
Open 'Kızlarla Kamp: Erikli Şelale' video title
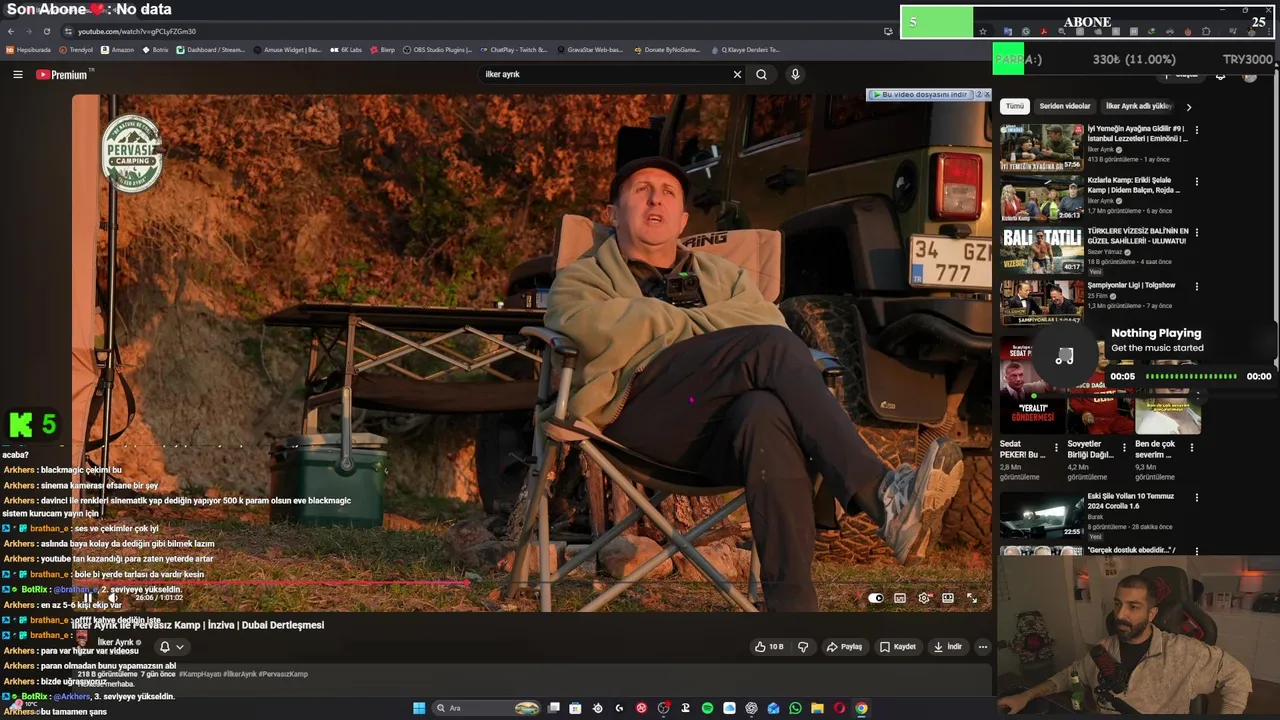point(1134,185)
